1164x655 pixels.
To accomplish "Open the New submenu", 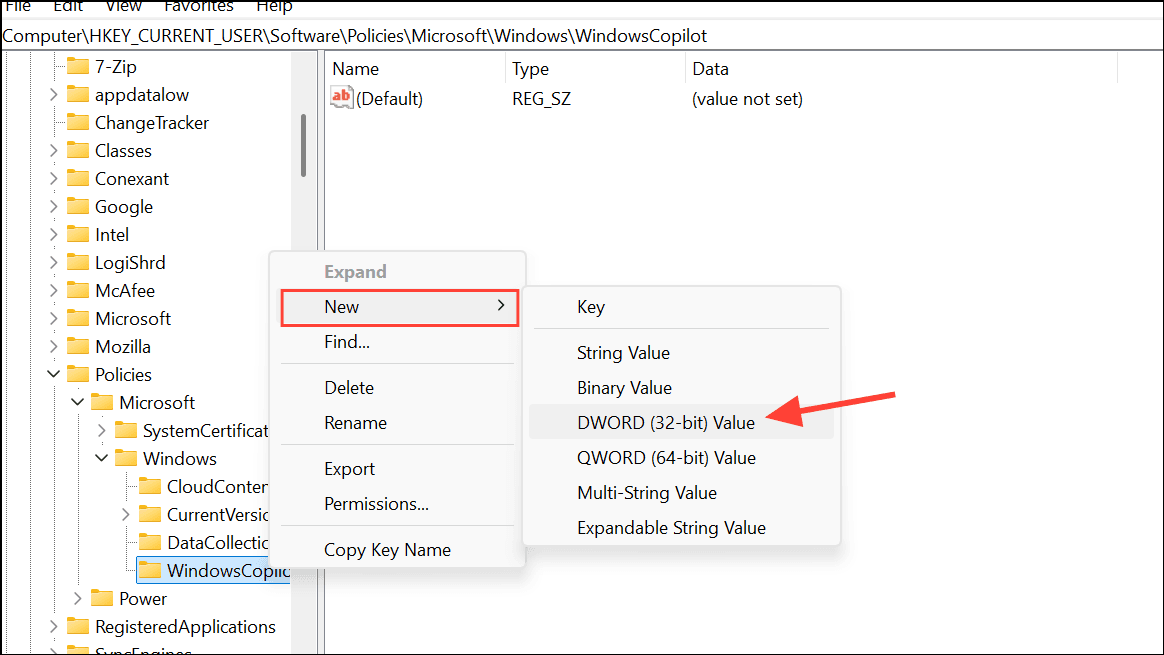I will [x=399, y=307].
